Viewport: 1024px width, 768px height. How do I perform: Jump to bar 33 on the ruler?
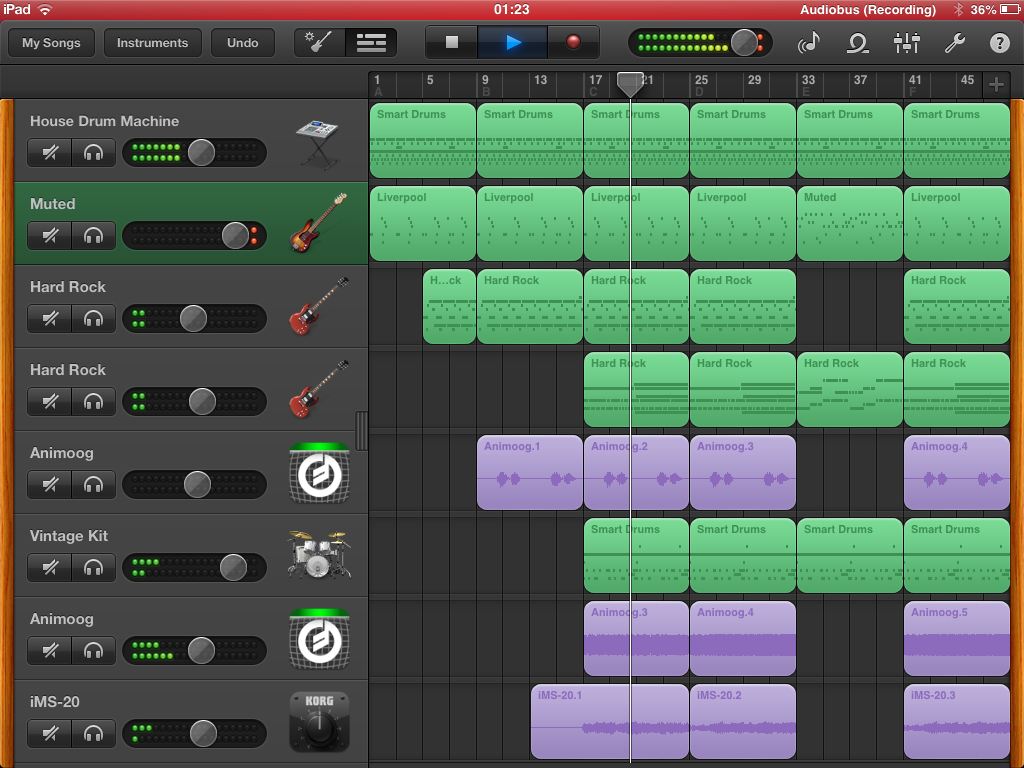pyautogui.click(x=808, y=80)
